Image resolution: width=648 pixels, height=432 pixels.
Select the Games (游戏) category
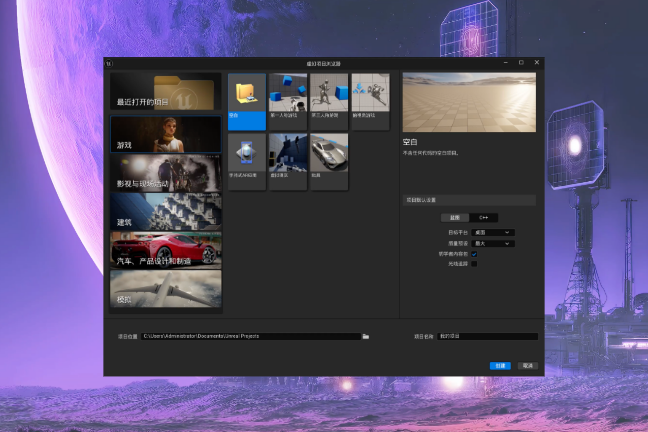coord(166,134)
